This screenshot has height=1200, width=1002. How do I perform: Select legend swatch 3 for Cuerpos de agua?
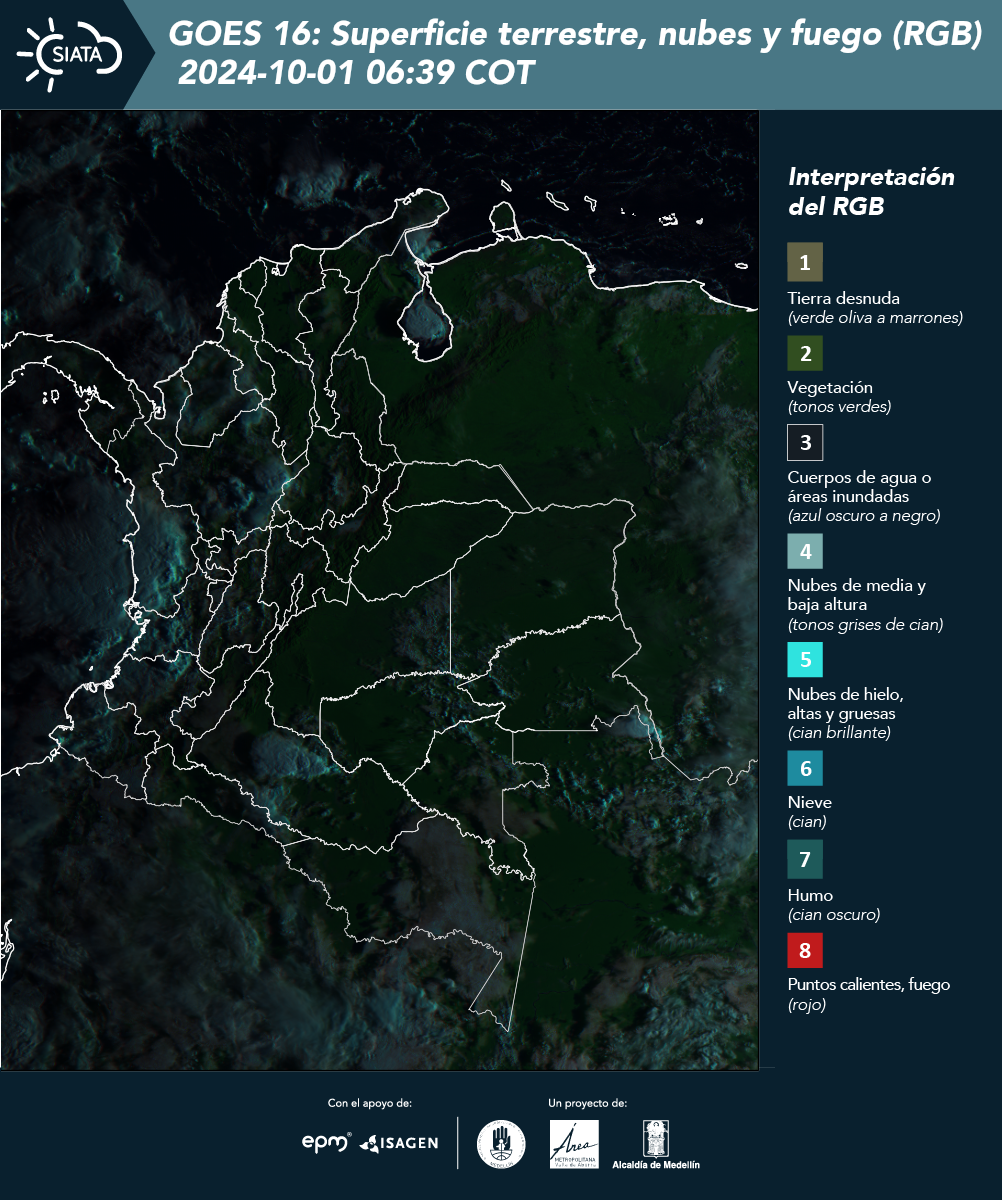click(805, 442)
